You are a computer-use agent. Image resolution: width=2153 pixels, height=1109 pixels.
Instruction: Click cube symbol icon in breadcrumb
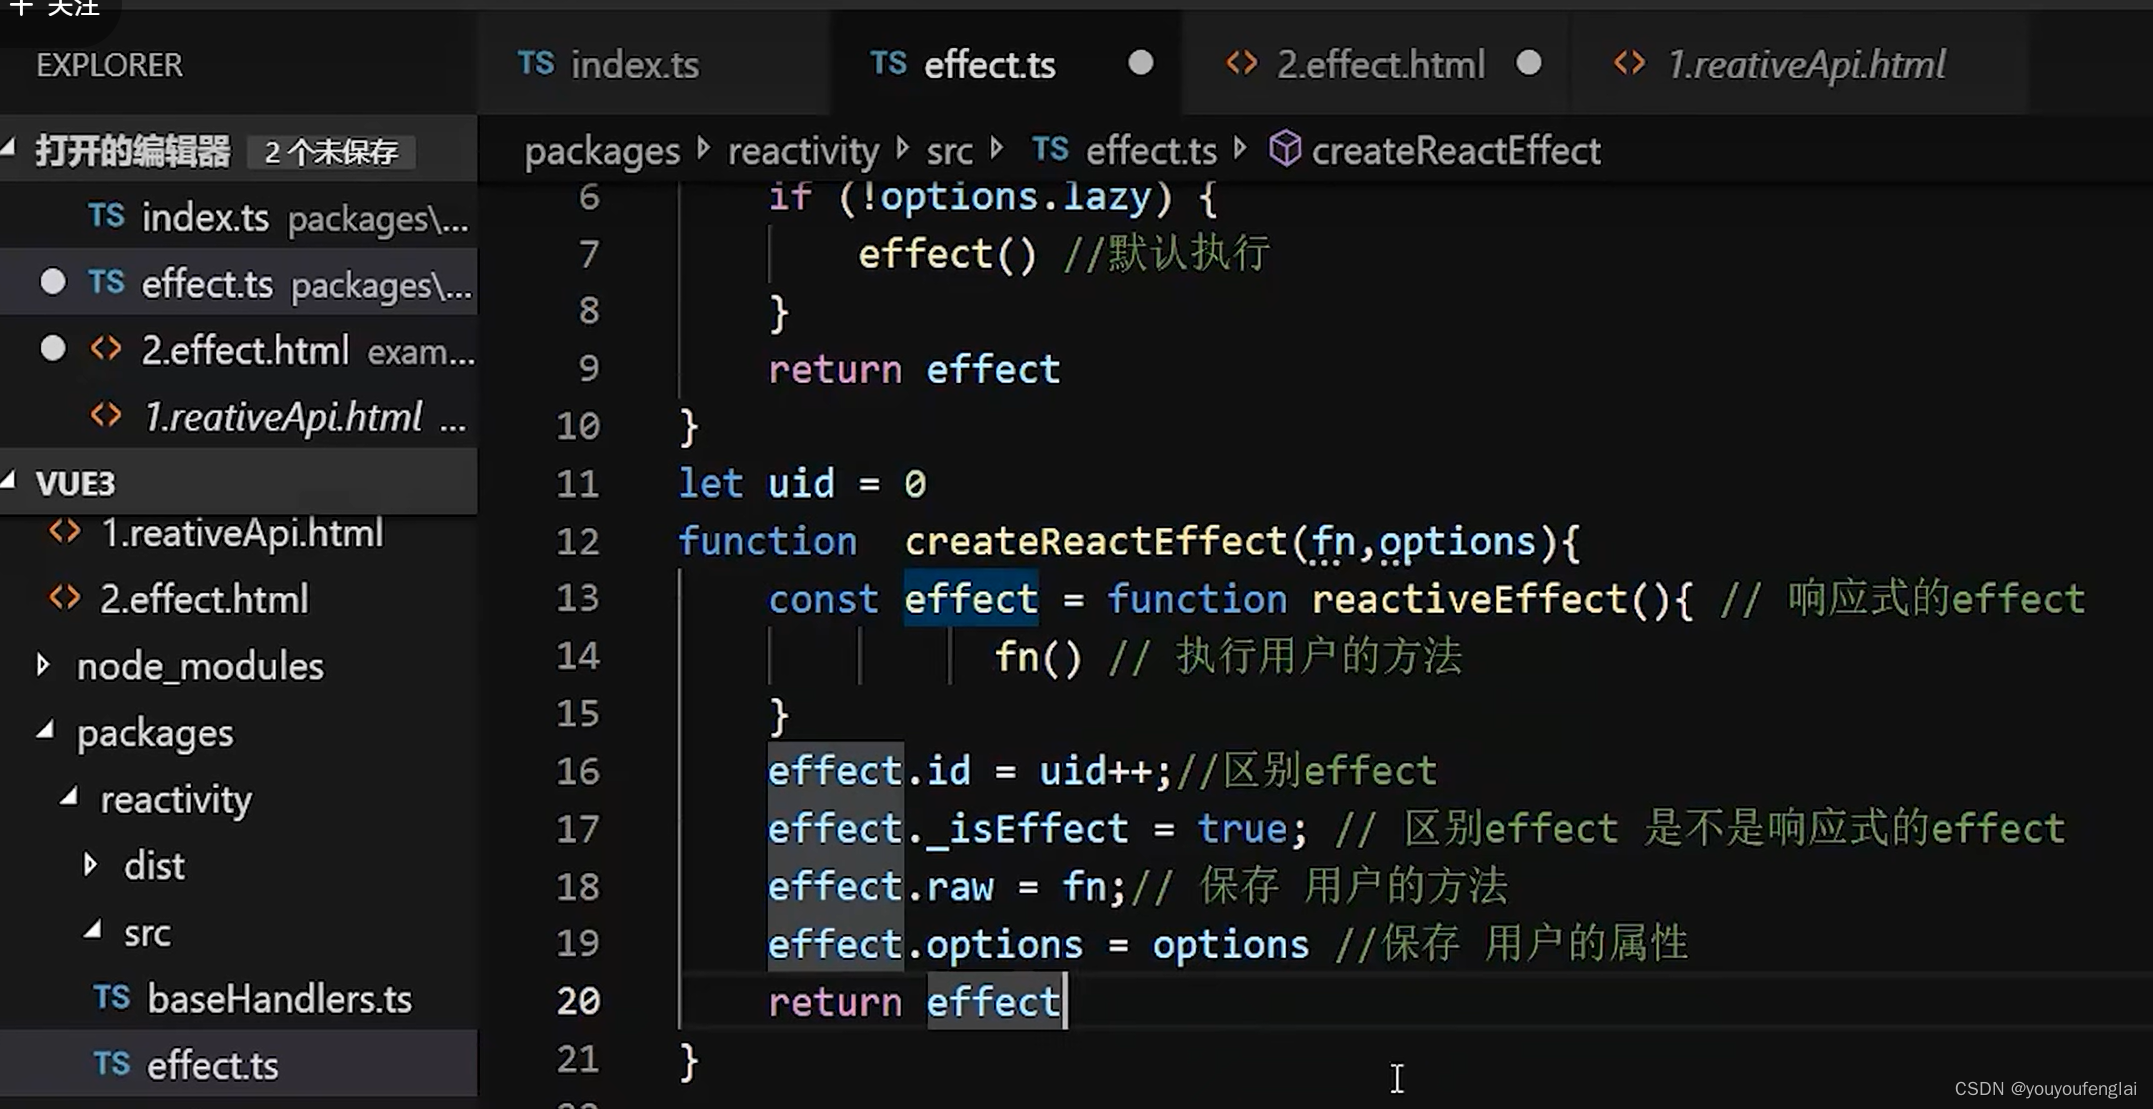click(1285, 150)
